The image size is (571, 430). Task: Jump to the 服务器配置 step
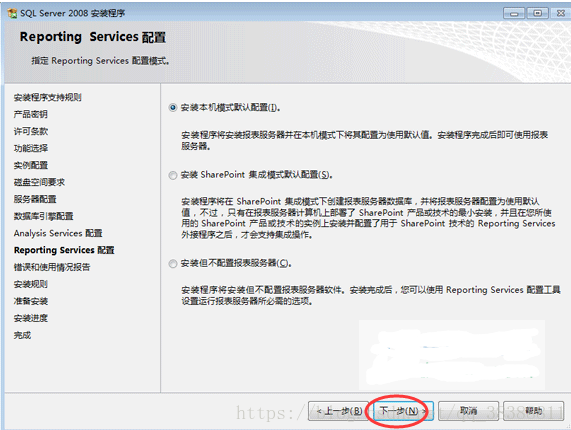(35, 199)
